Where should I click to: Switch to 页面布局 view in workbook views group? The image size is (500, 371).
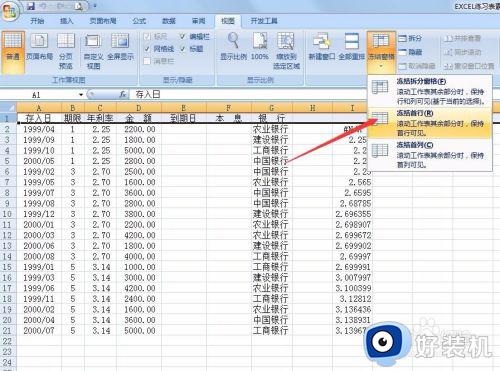[x=39, y=48]
